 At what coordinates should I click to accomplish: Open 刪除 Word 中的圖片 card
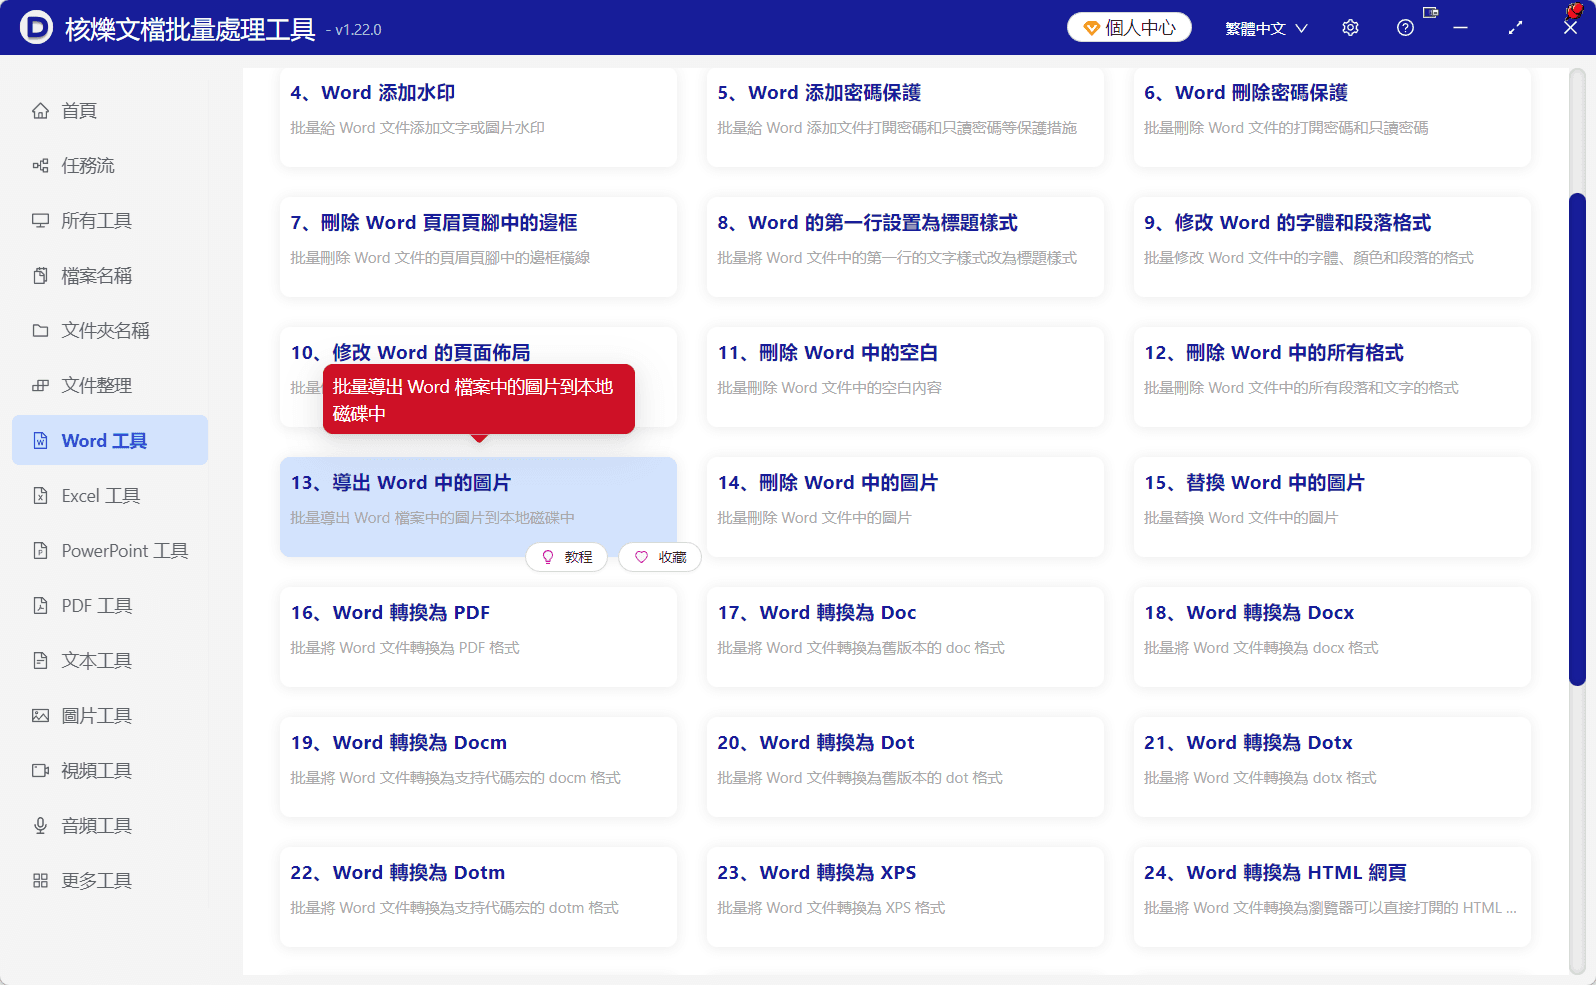click(905, 507)
